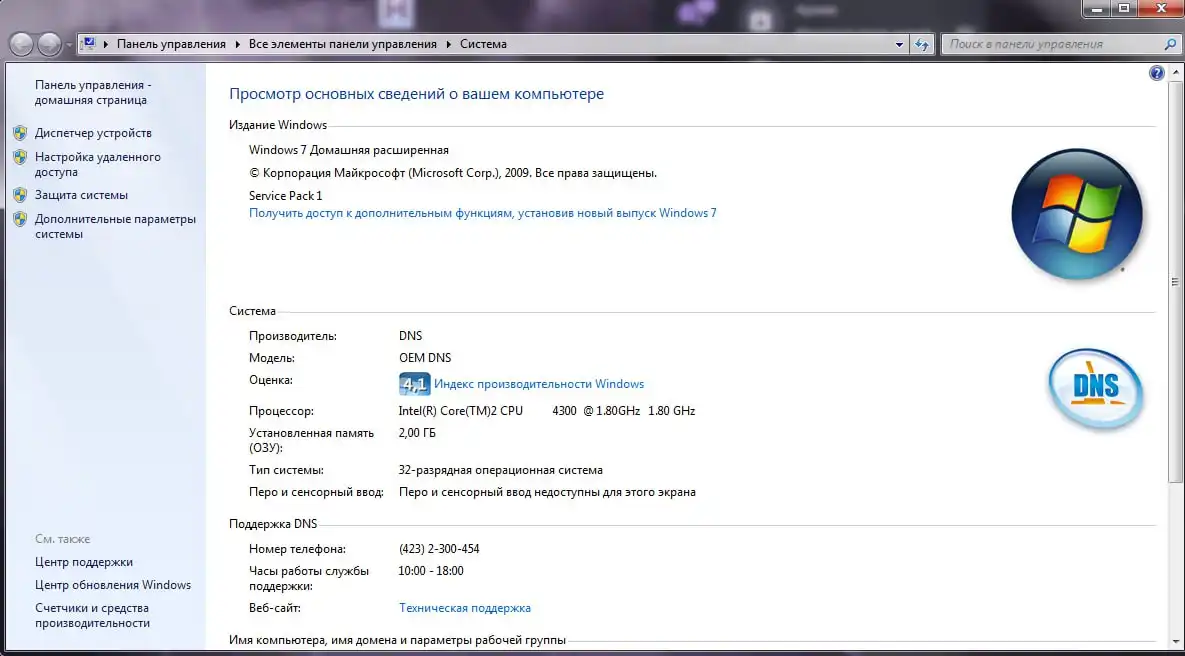Viewport: 1185px width, 656px height.
Task: Click the "OEM DNS" model value
Action: pyautogui.click(x=425, y=357)
